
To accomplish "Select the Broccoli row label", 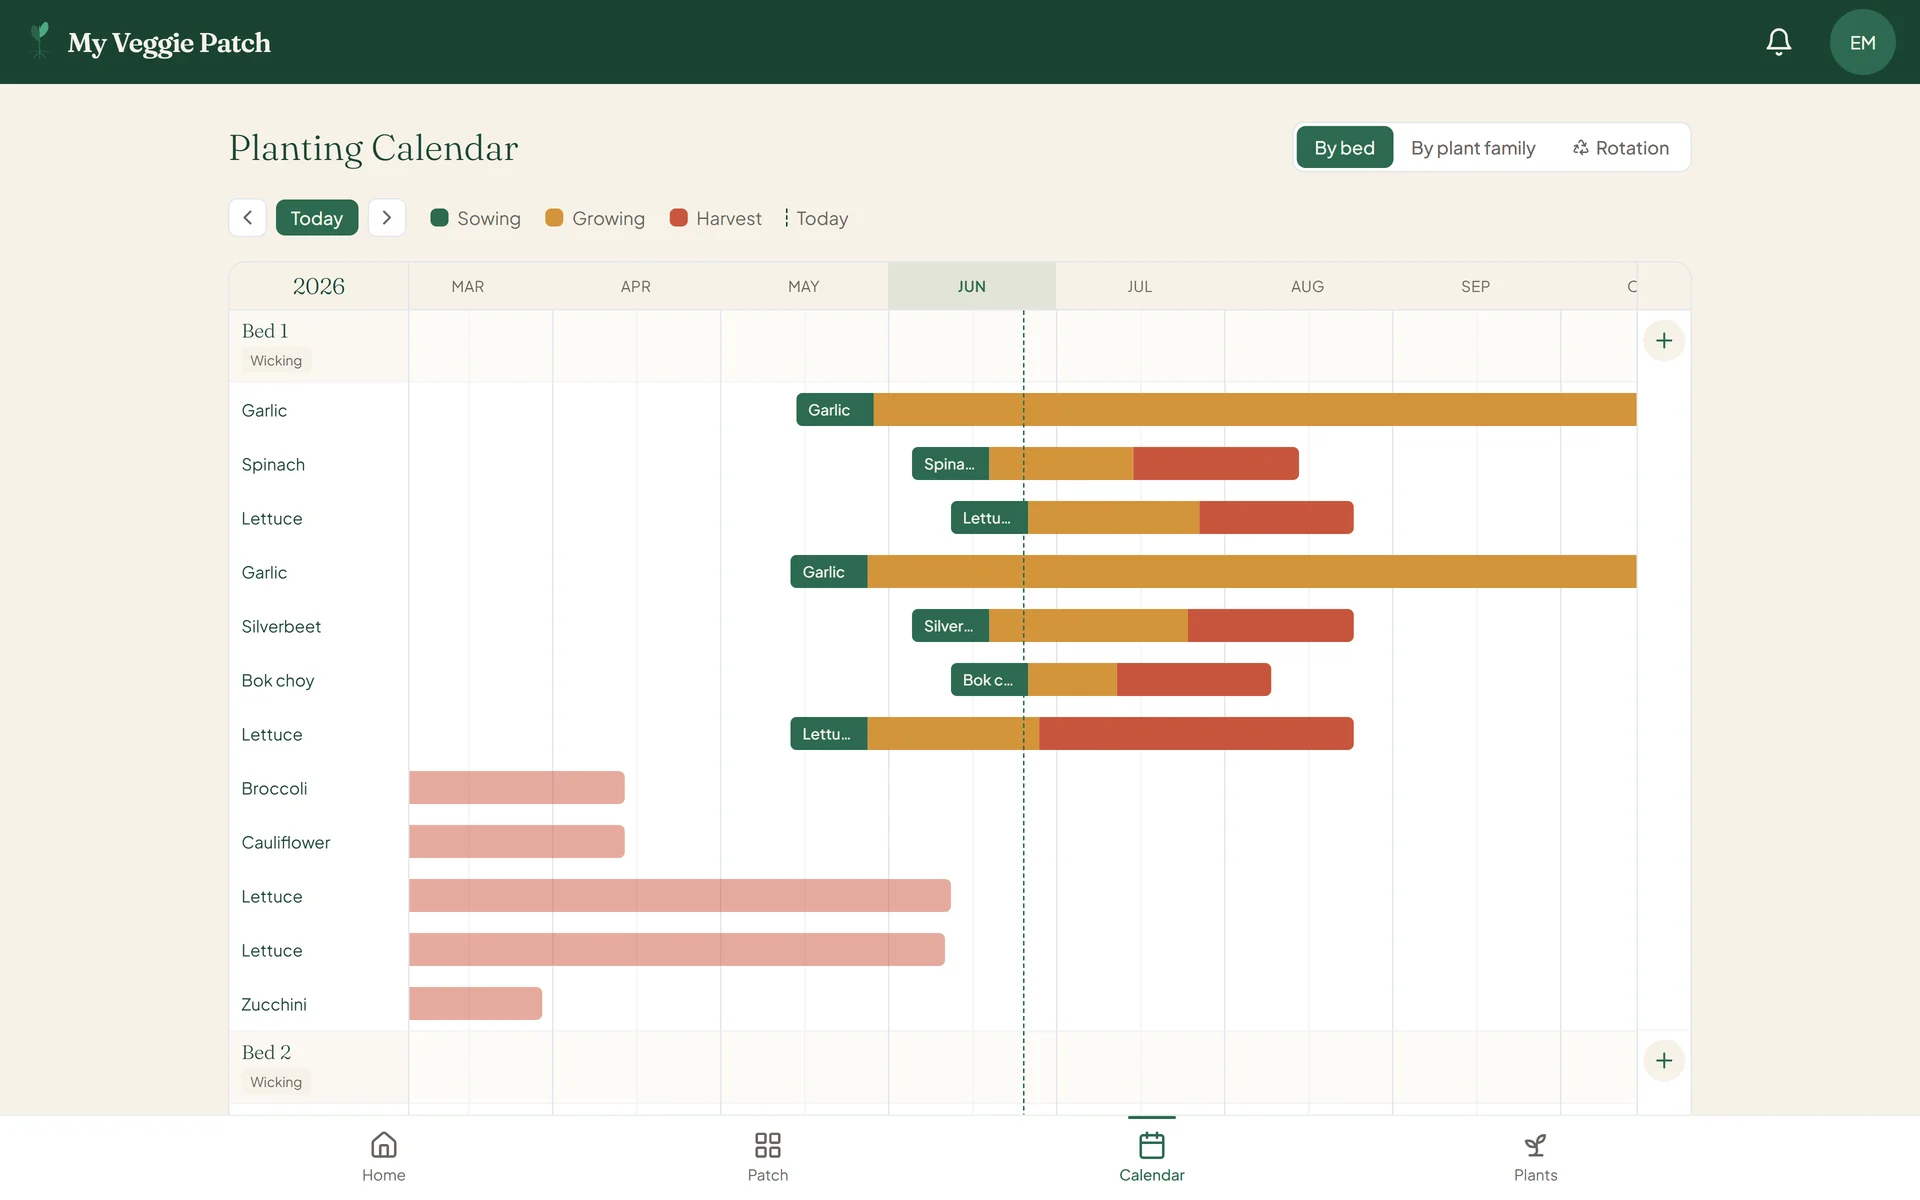I will pyautogui.click(x=274, y=788).
